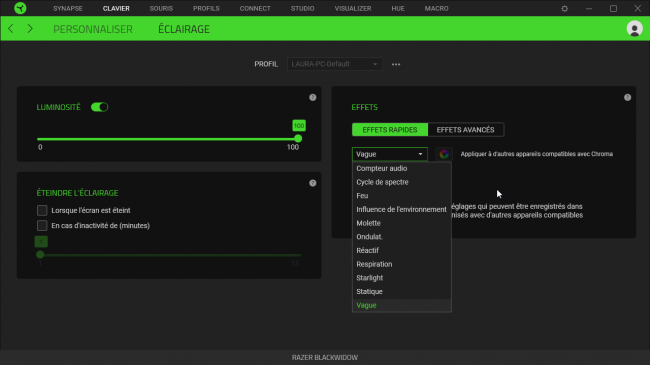Collapse the Vague effects dropdown
650x365 pixels.
click(390, 154)
